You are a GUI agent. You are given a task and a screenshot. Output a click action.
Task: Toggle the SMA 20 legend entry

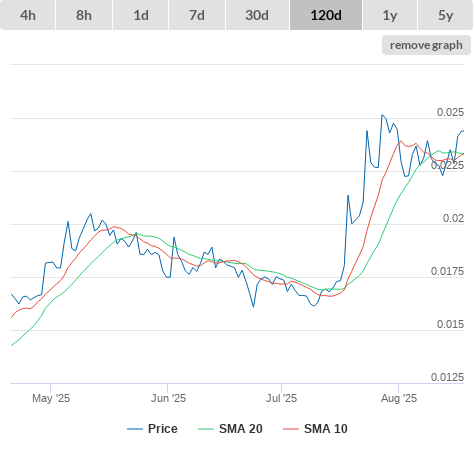(x=230, y=429)
